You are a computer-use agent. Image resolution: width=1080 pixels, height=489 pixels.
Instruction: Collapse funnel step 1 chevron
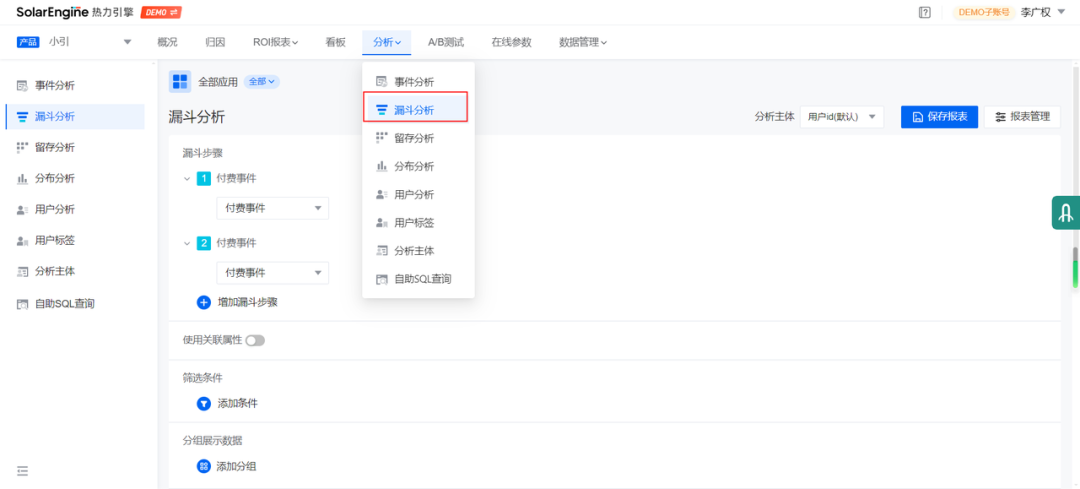(187, 179)
